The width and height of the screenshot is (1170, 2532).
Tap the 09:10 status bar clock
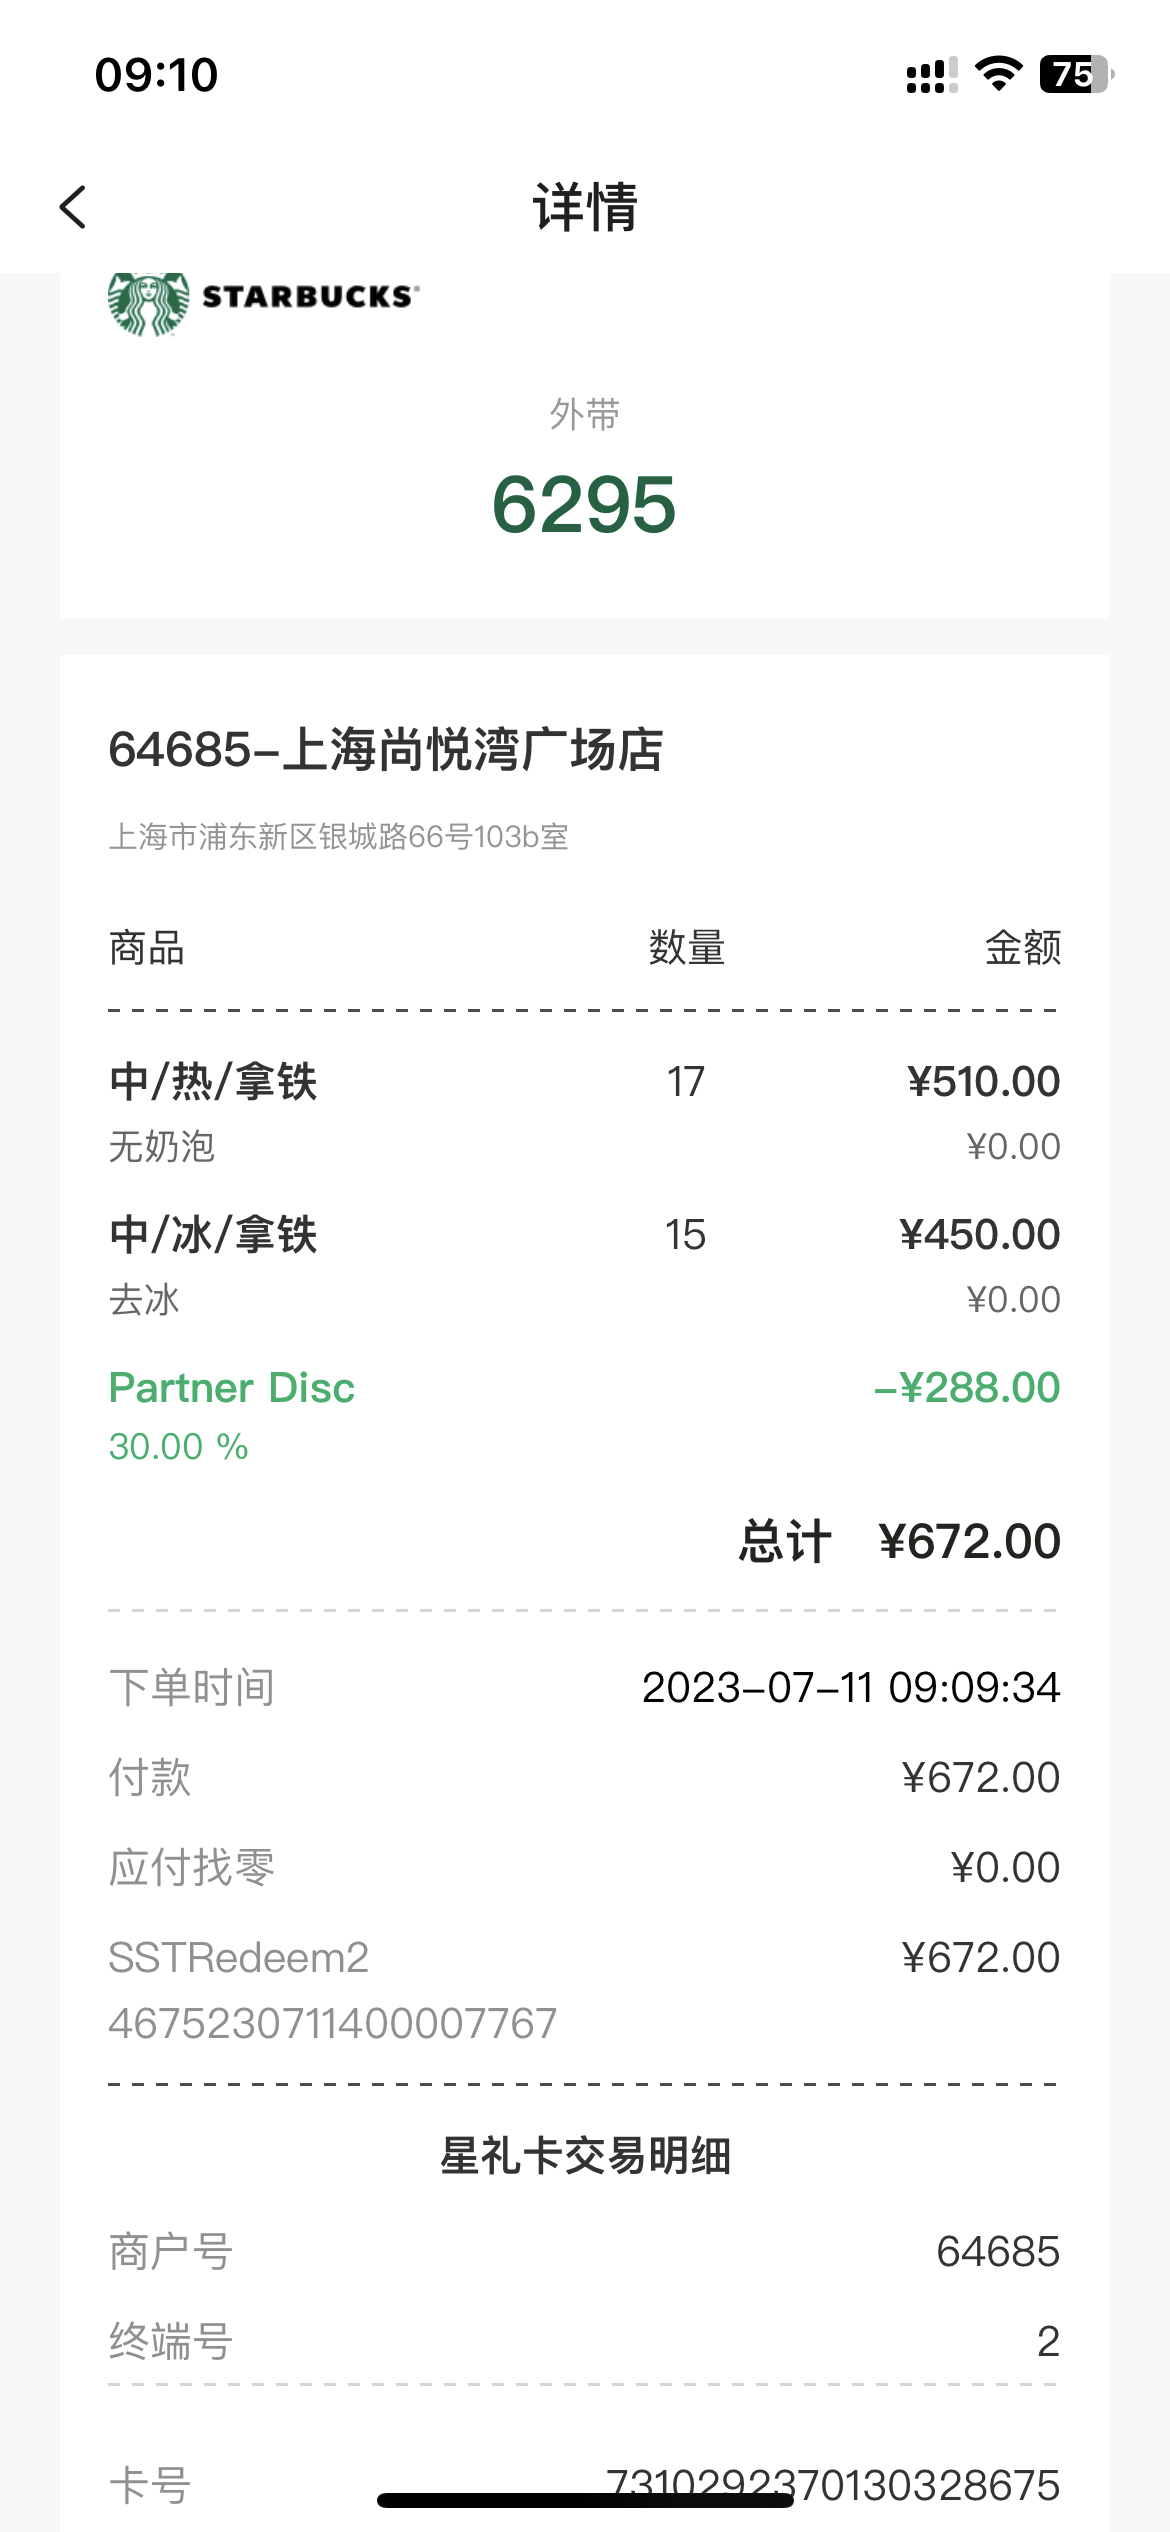pyautogui.click(x=156, y=75)
